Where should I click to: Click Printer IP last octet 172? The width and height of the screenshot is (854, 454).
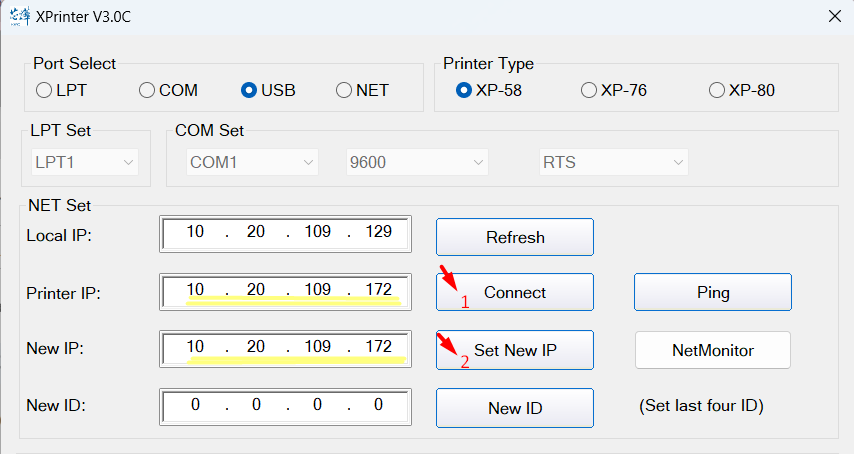379,290
